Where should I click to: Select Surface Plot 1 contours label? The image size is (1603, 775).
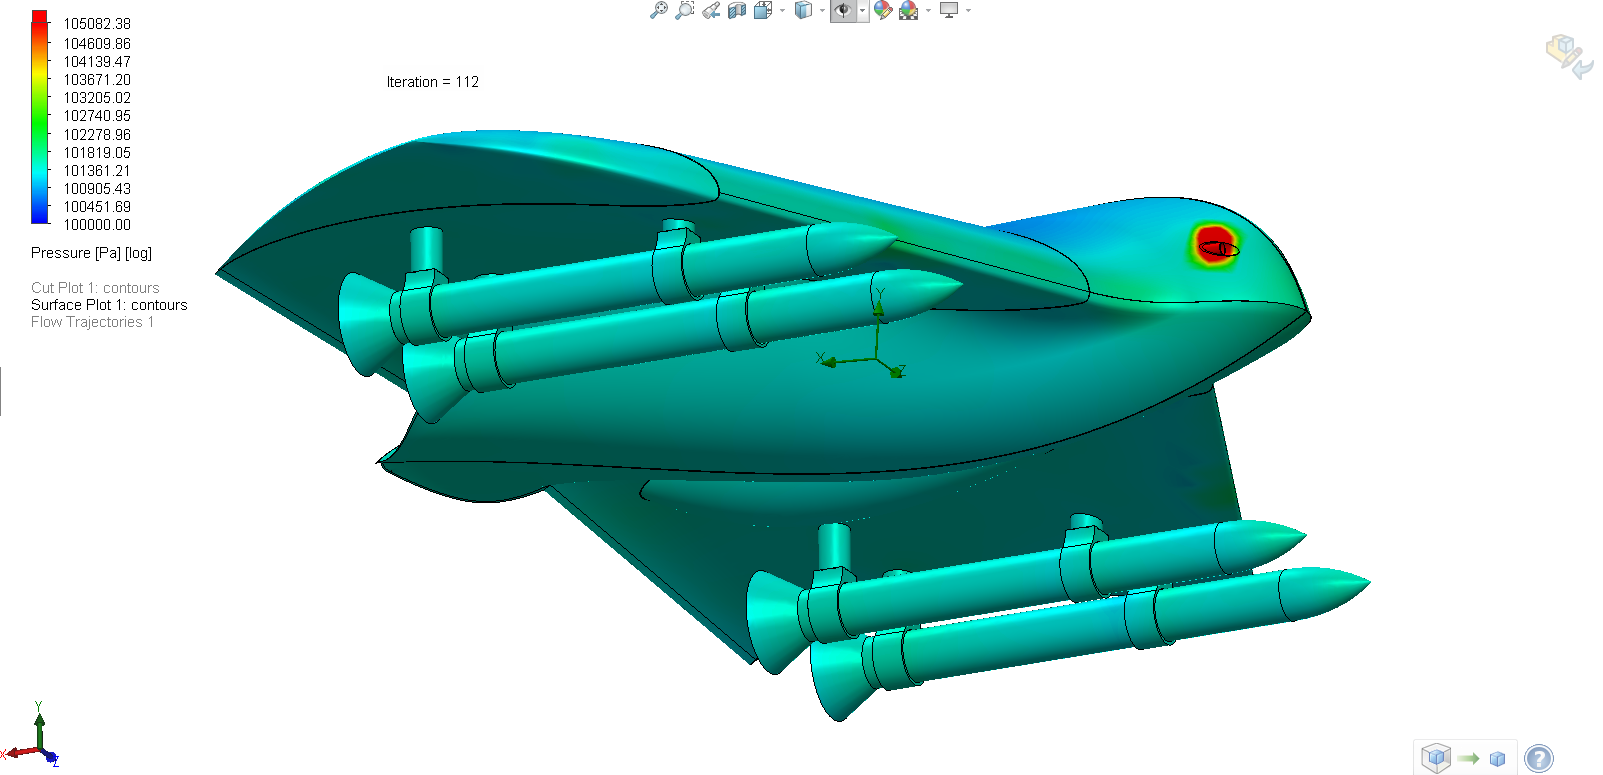click(109, 305)
